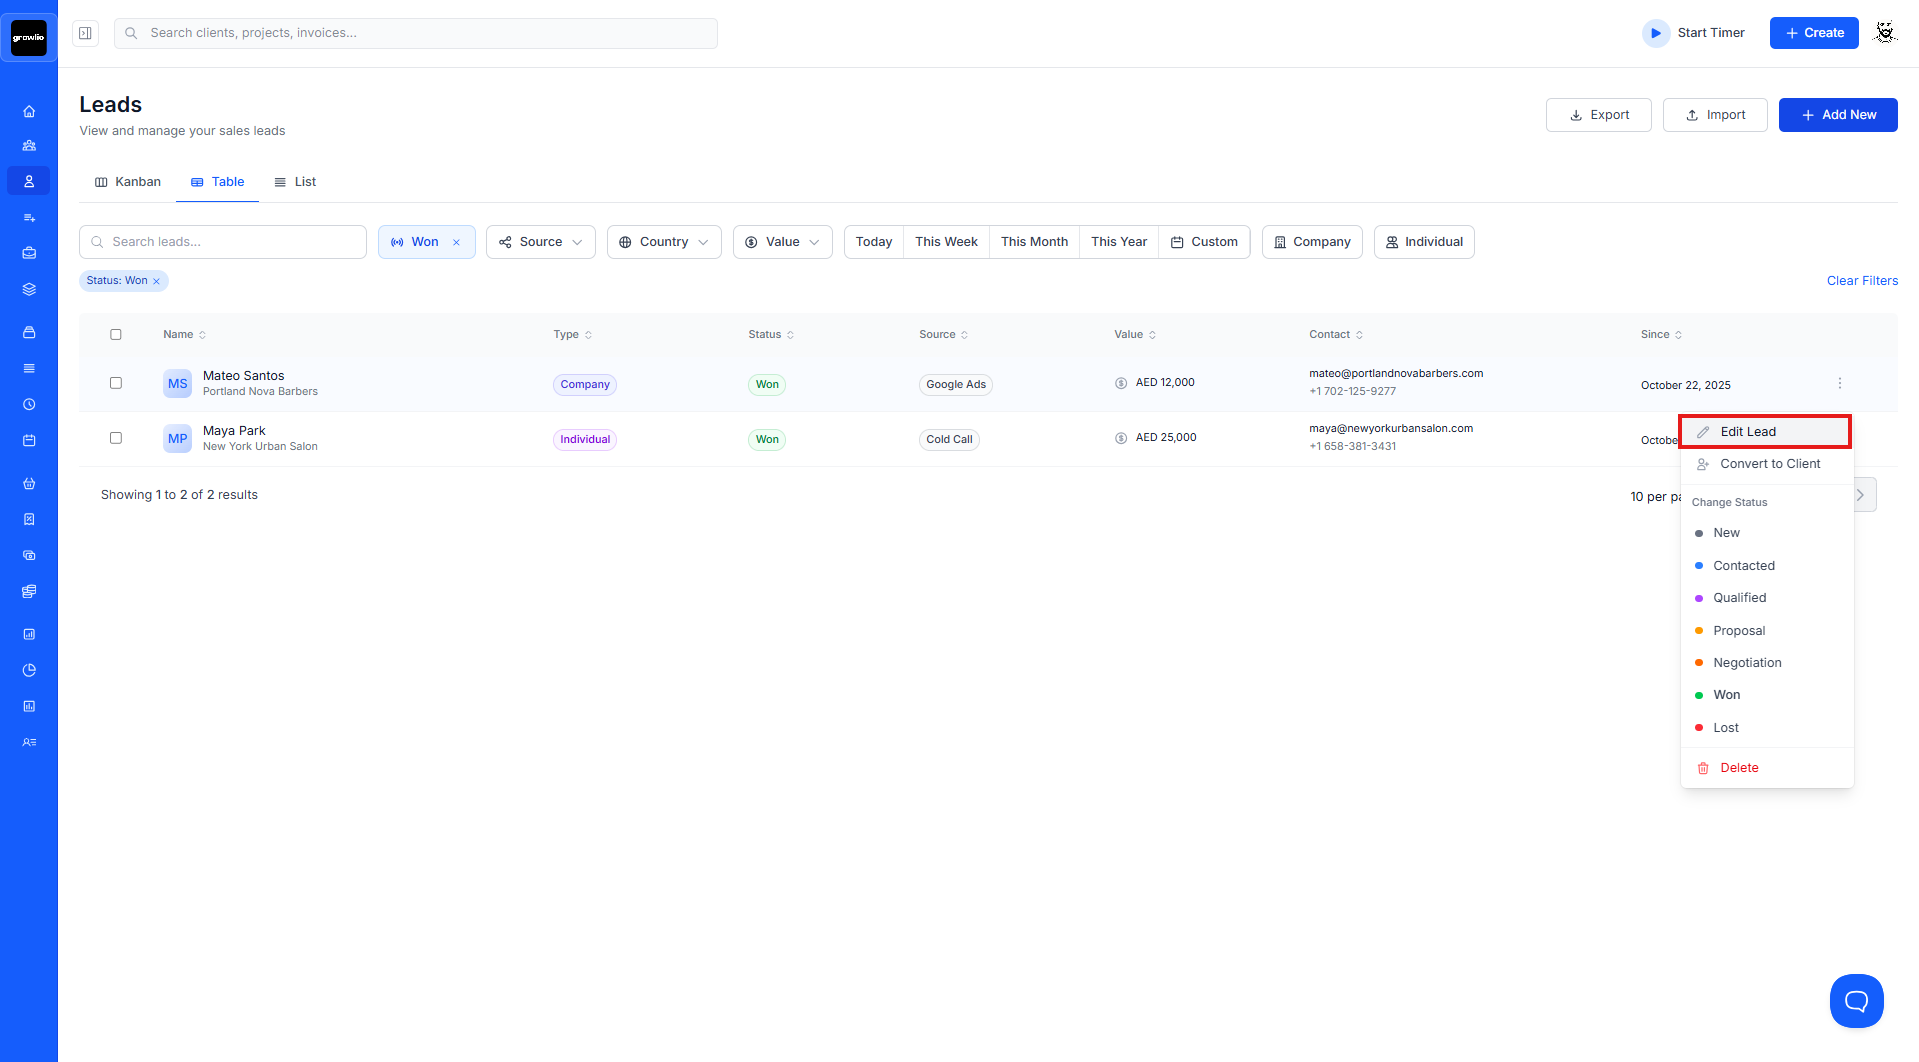Switch to the Kanban view tab

[x=128, y=182]
